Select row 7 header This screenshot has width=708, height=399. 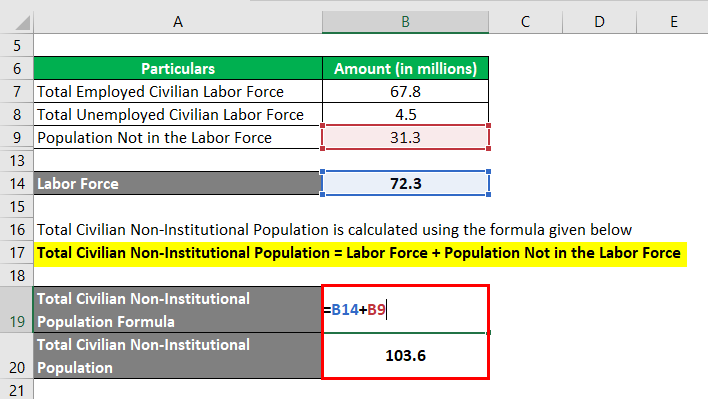coord(17,92)
